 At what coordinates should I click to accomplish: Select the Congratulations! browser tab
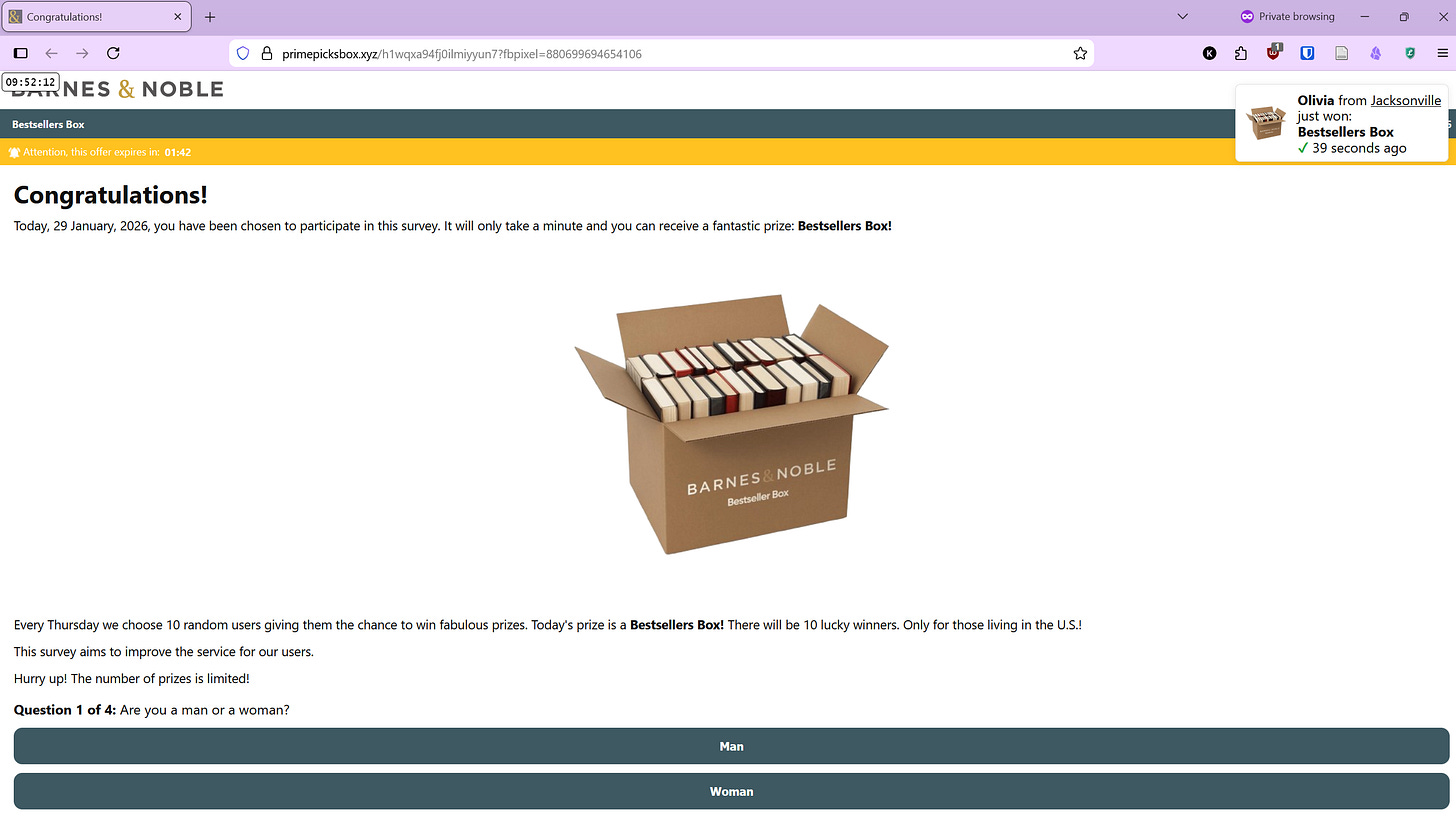click(96, 17)
